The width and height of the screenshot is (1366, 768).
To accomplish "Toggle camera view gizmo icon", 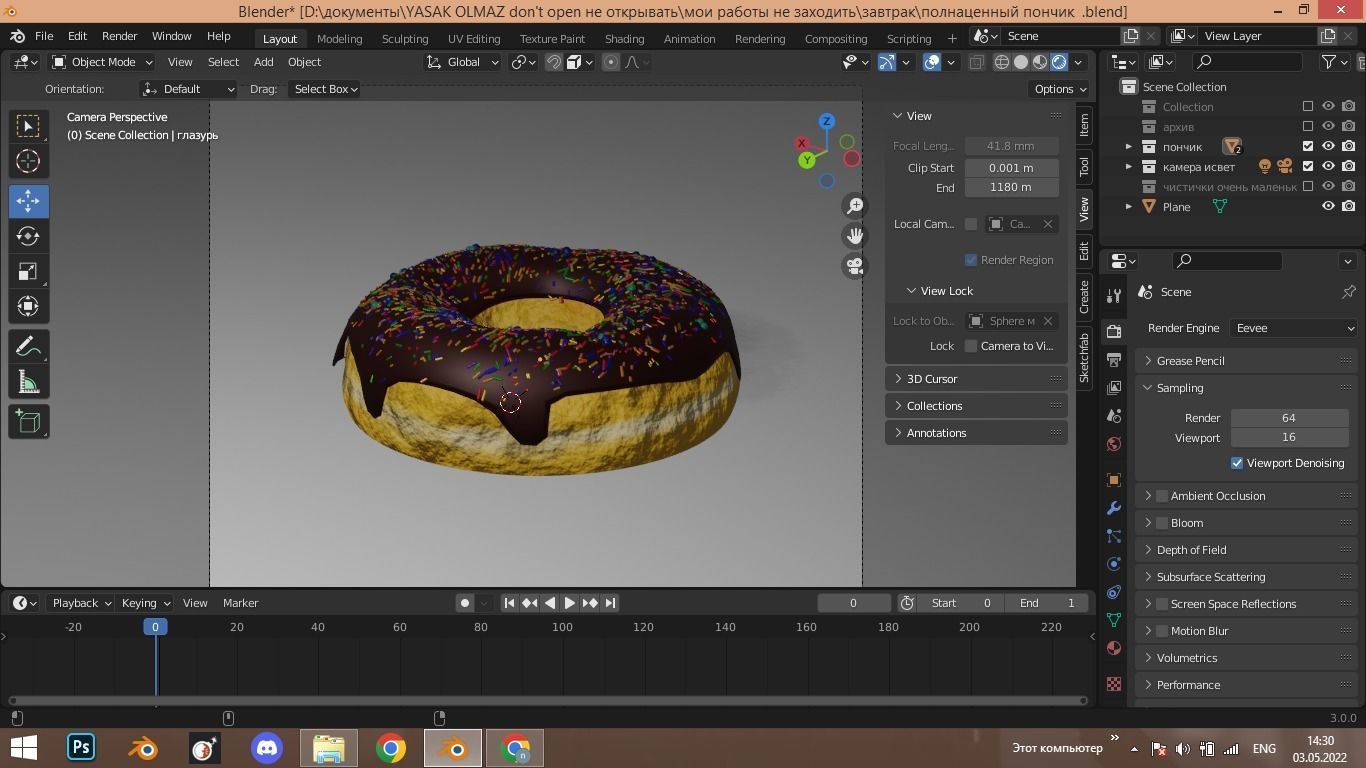I will [x=855, y=266].
